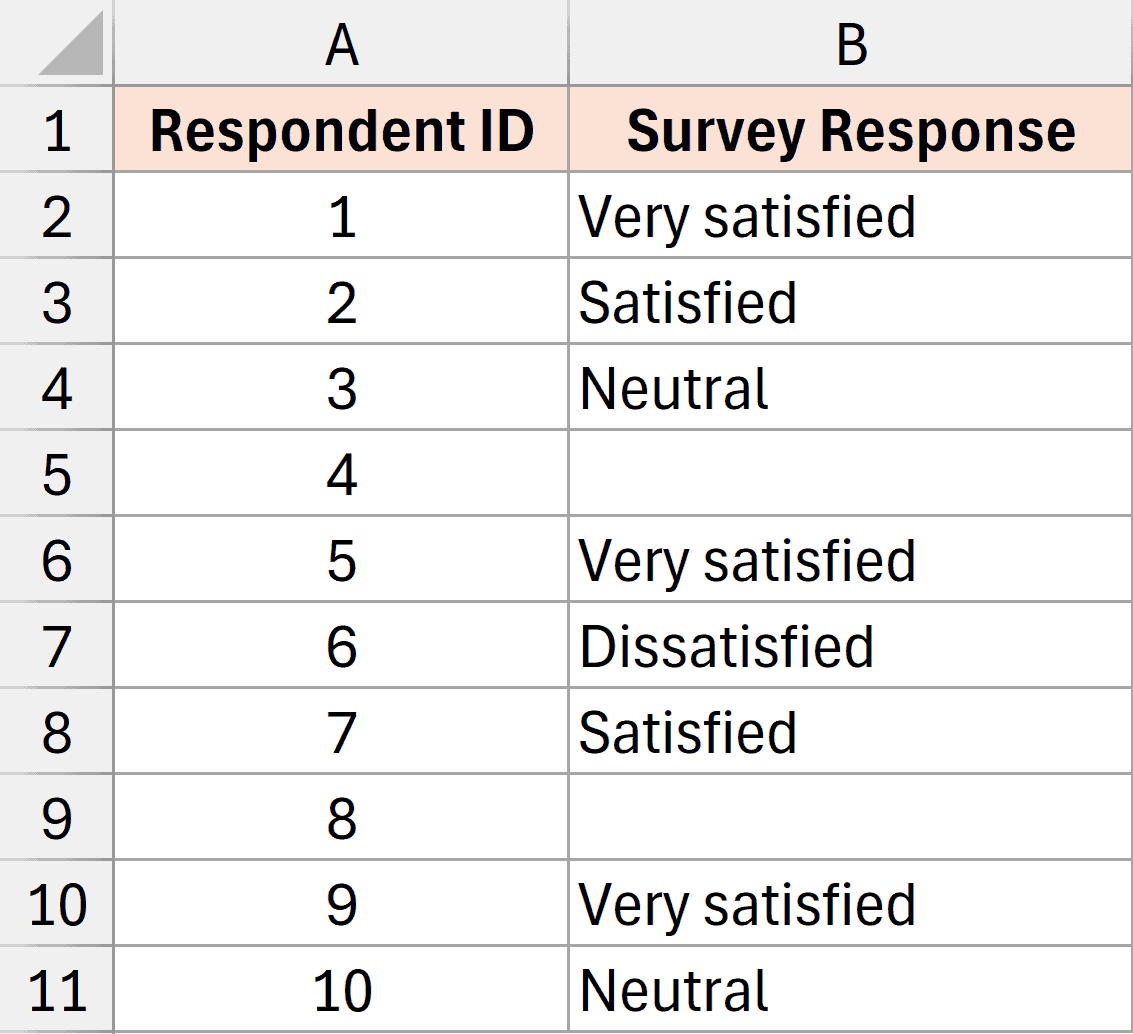Click the empty response cell for respondent 4
The image size is (1133, 1034).
(849, 474)
